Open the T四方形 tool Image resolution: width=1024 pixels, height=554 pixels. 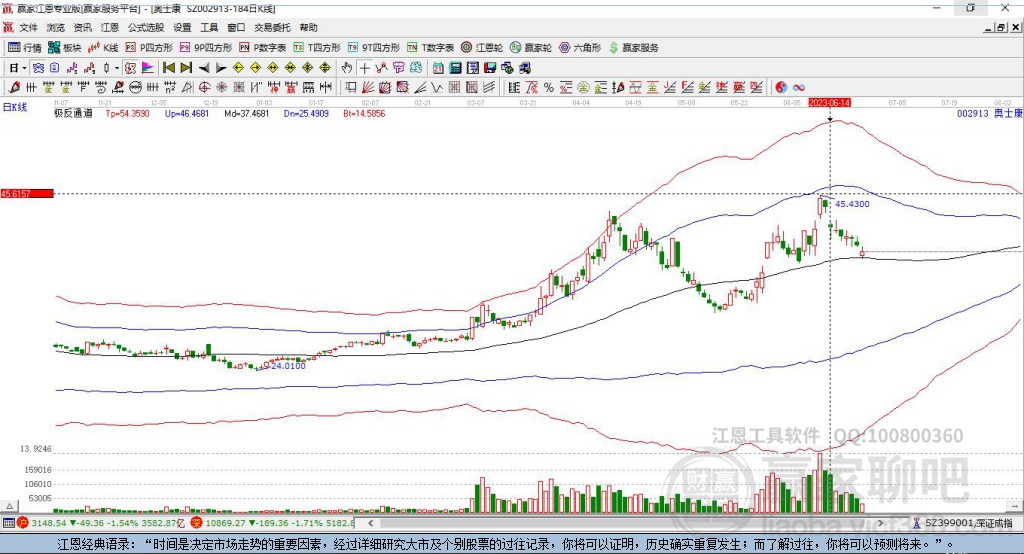pyautogui.click(x=317, y=48)
